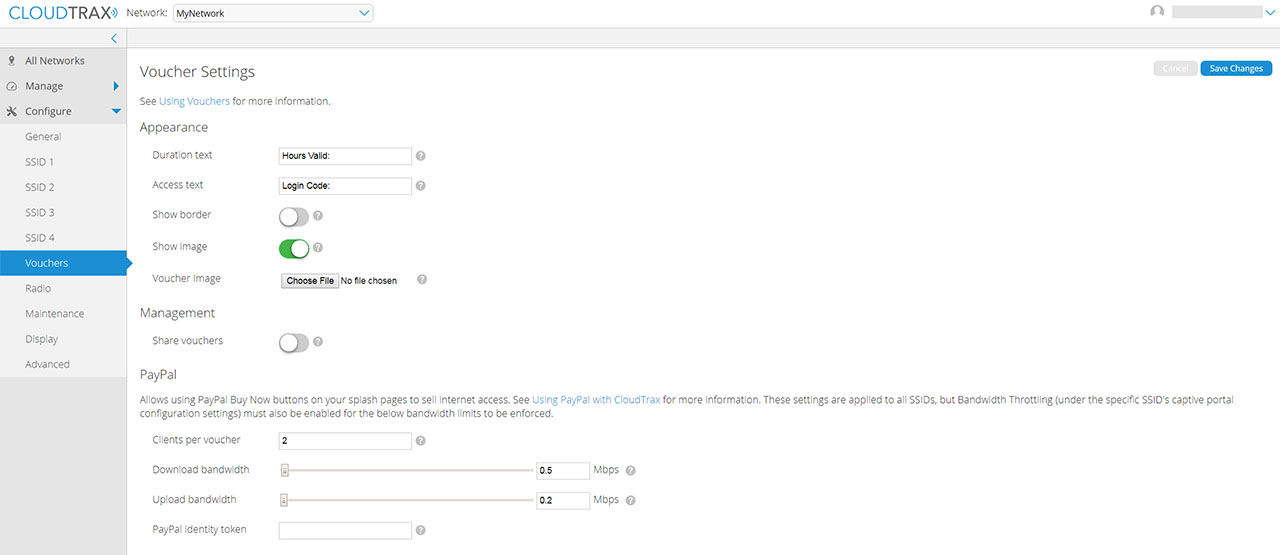Click the help icon next to Access text
The width and height of the screenshot is (1280, 555).
click(421, 186)
